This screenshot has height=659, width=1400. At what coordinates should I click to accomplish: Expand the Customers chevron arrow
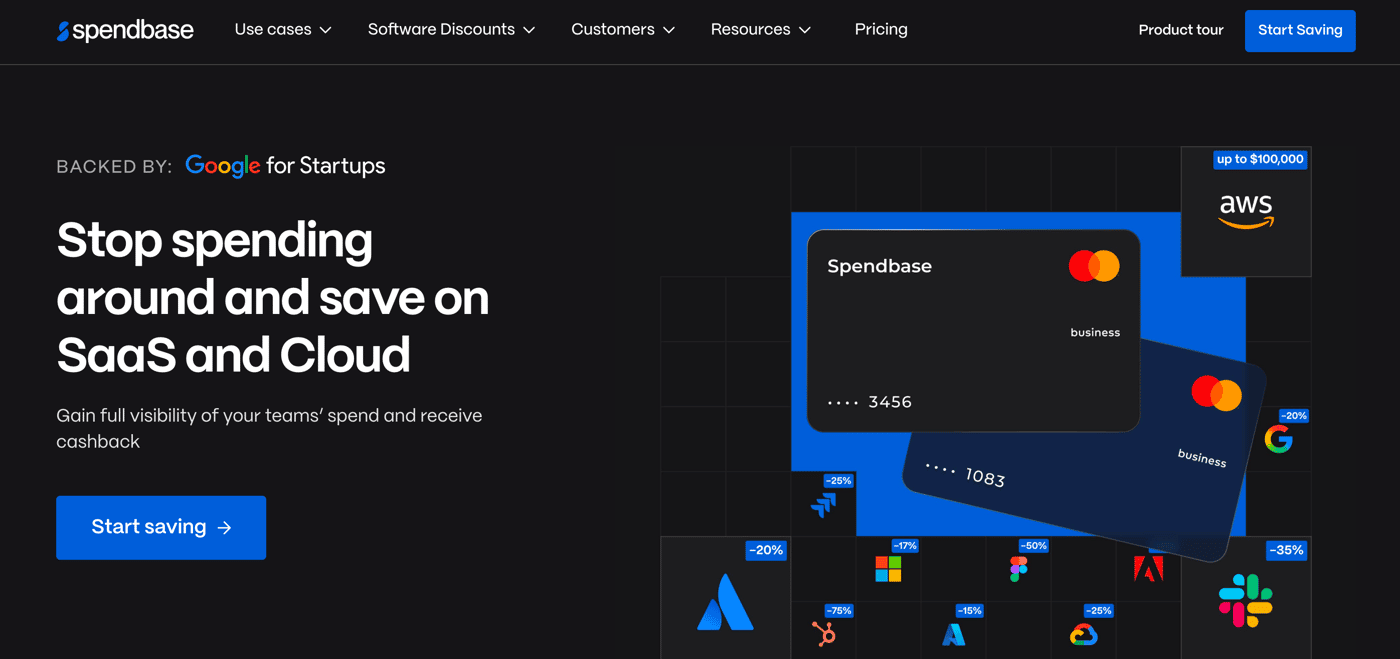pyautogui.click(x=669, y=31)
